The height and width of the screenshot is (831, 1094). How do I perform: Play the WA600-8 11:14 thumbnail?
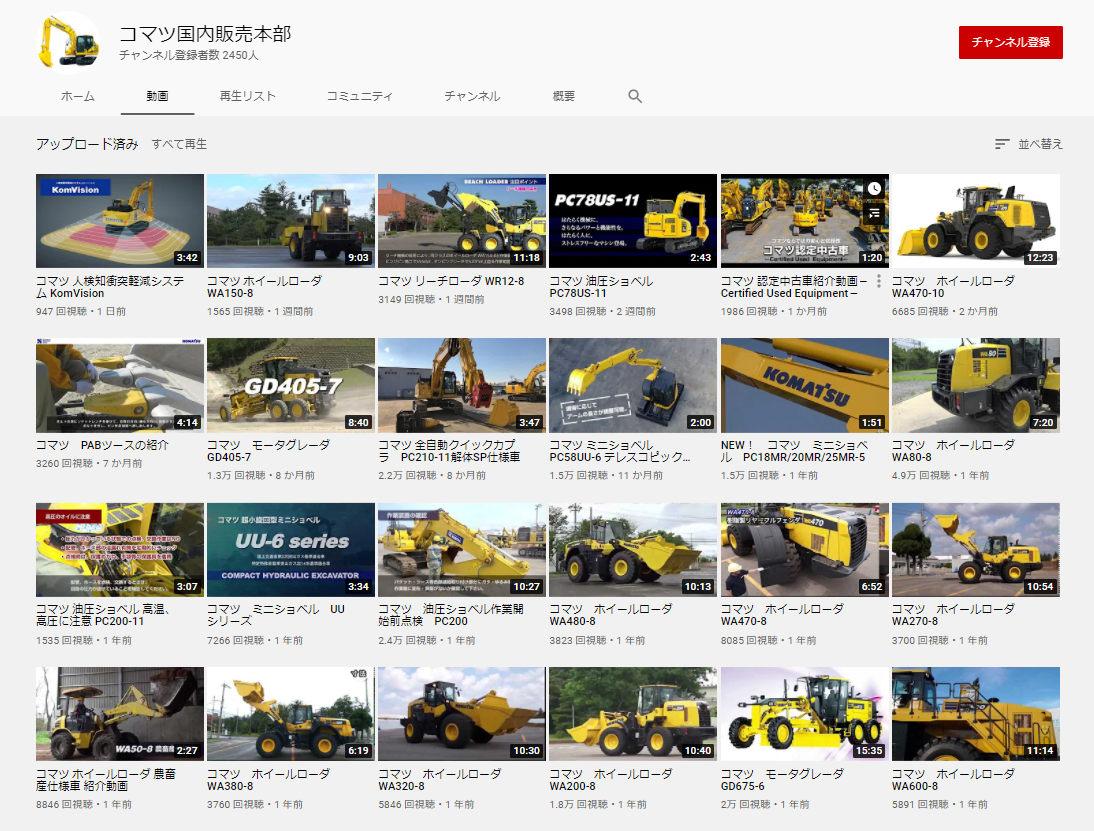pos(975,714)
